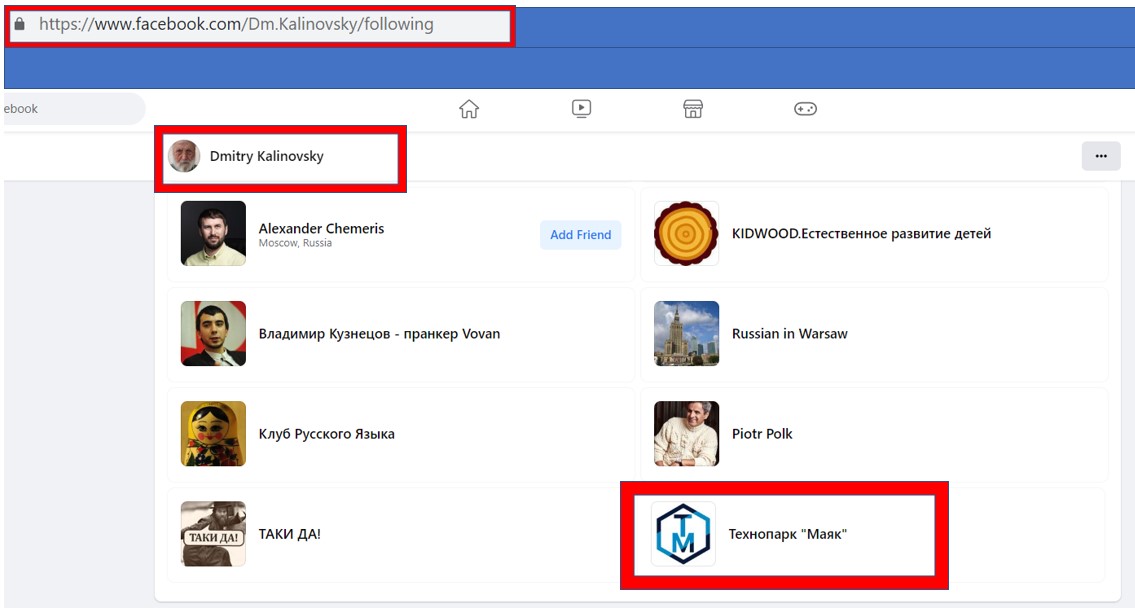Open ТАКИ ДА! page thumbnail
Screen dimensions: 1135x608
[x=213, y=533]
